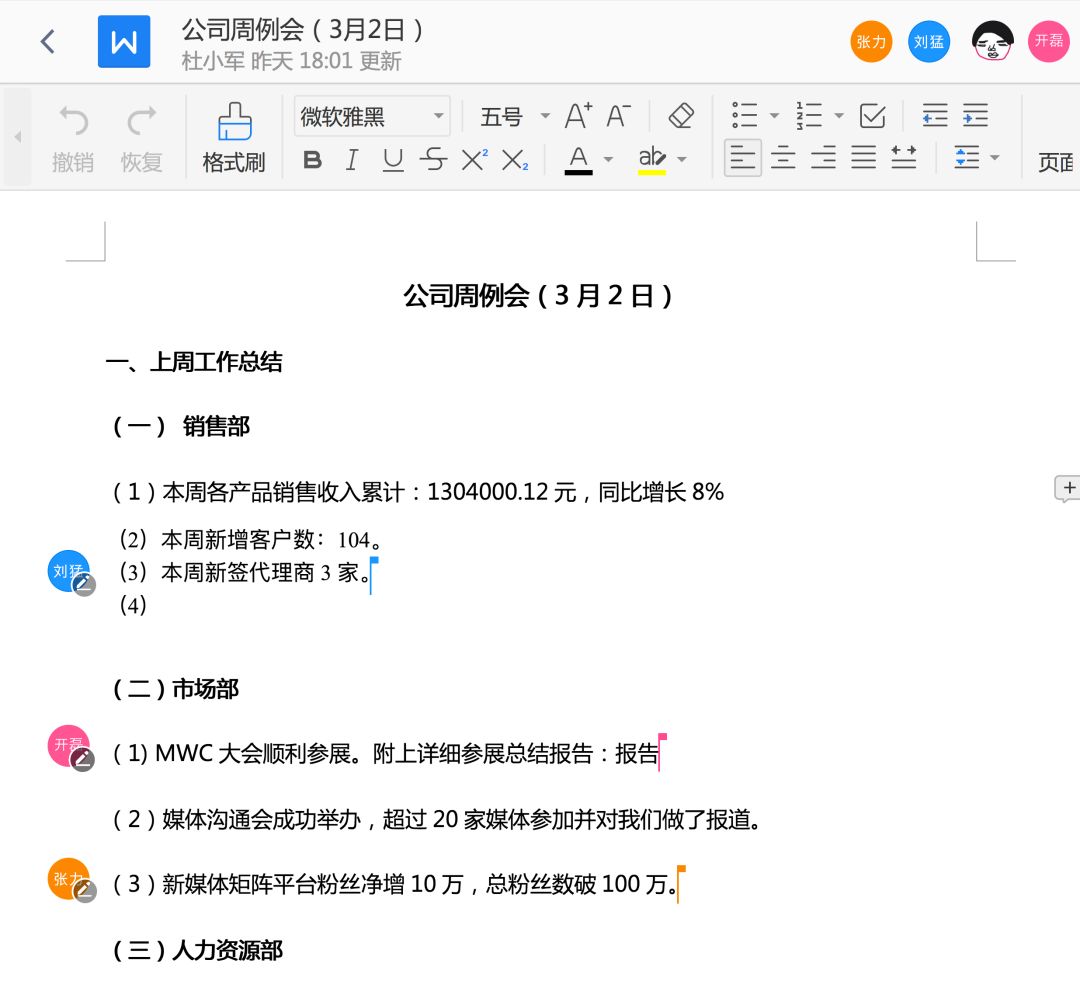Go back with the left chevron arrow
Viewport: 1080px width, 981px height.
tap(48, 41)
